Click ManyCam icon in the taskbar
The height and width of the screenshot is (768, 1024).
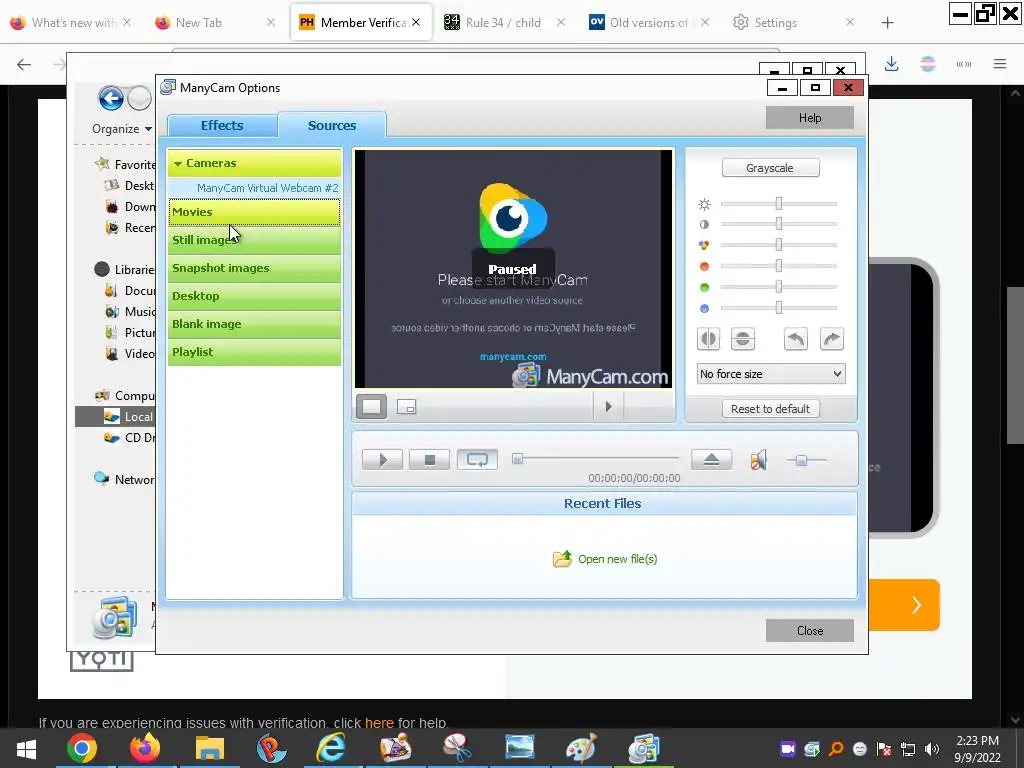644,748
